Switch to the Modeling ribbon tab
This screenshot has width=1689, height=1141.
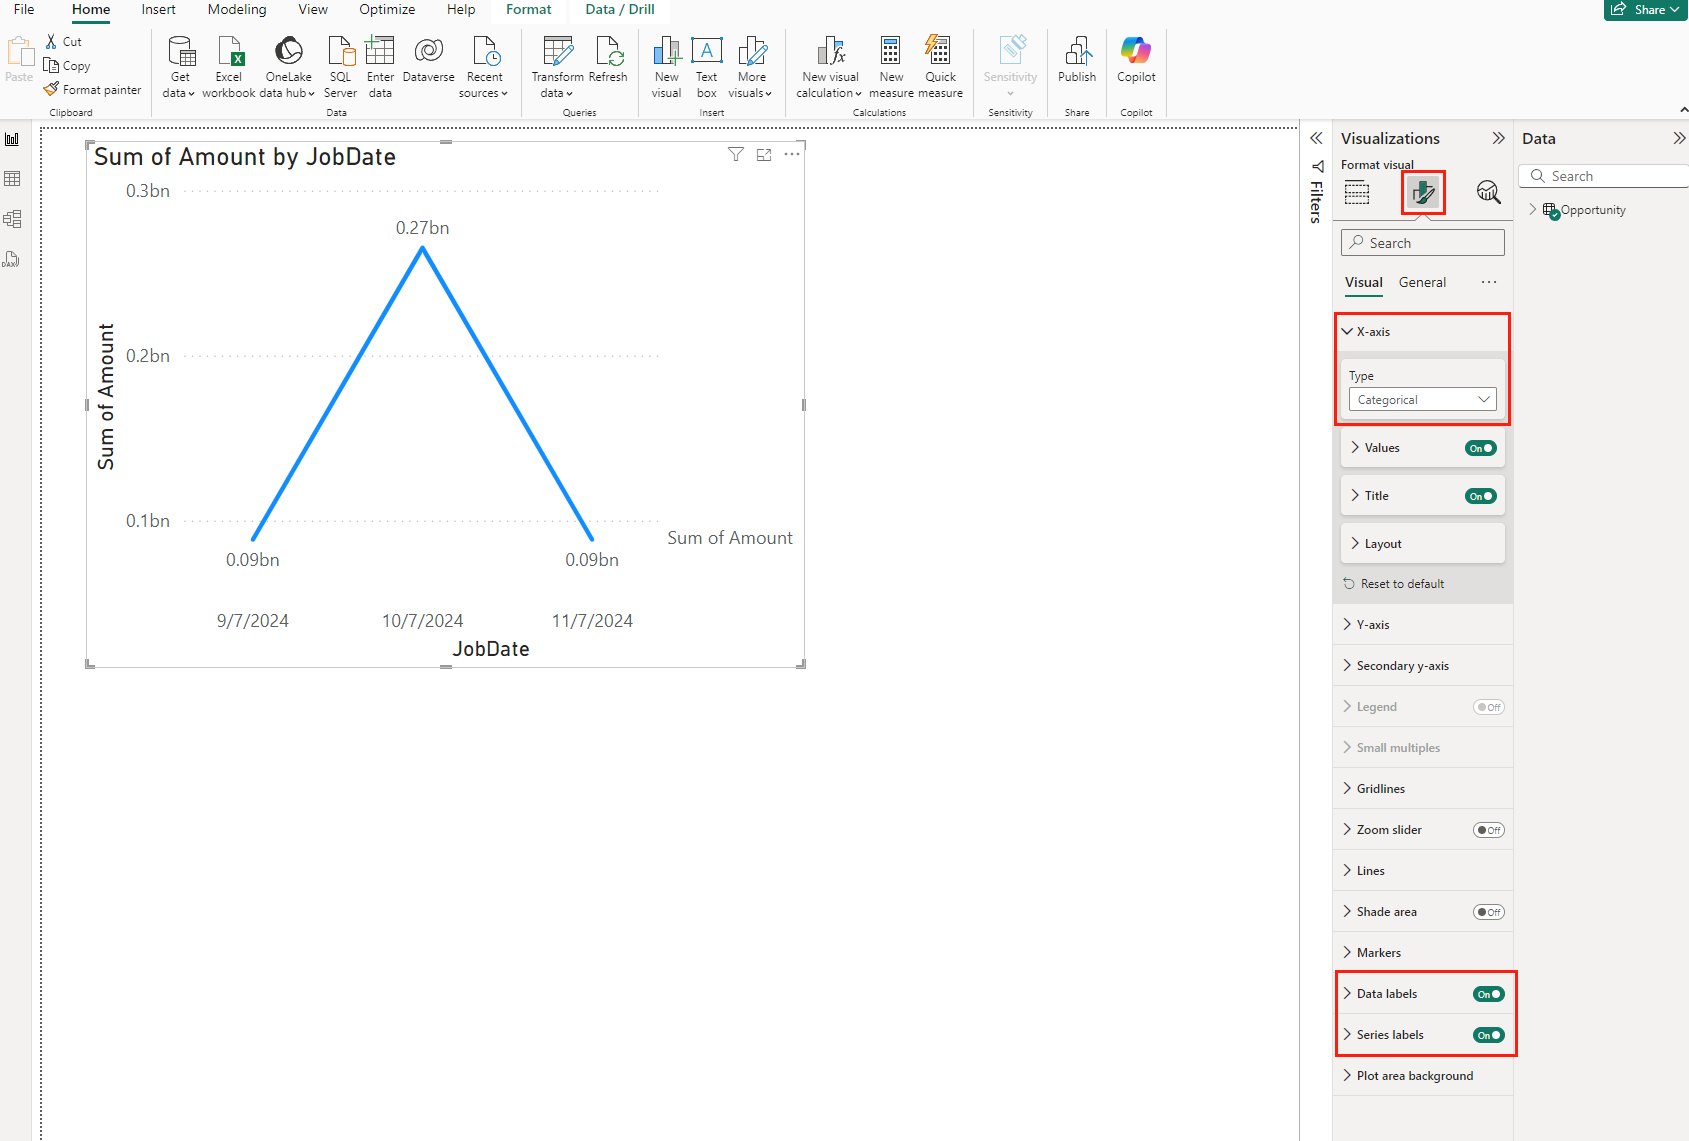tap(236, 9)
